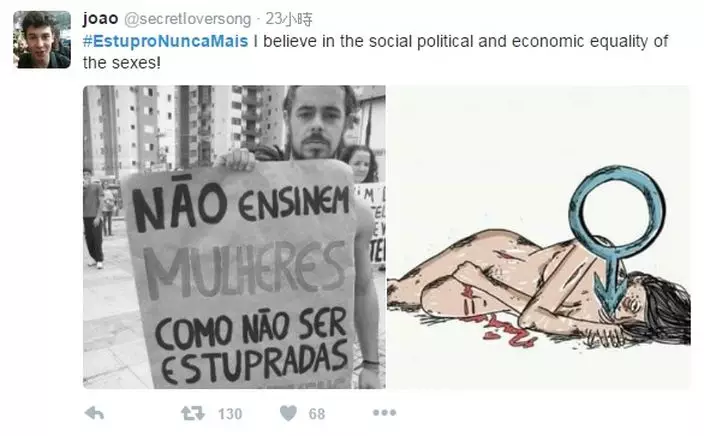Open the more options ellipsis menu
Screen dimensions: 704x436
coord(384,413)
